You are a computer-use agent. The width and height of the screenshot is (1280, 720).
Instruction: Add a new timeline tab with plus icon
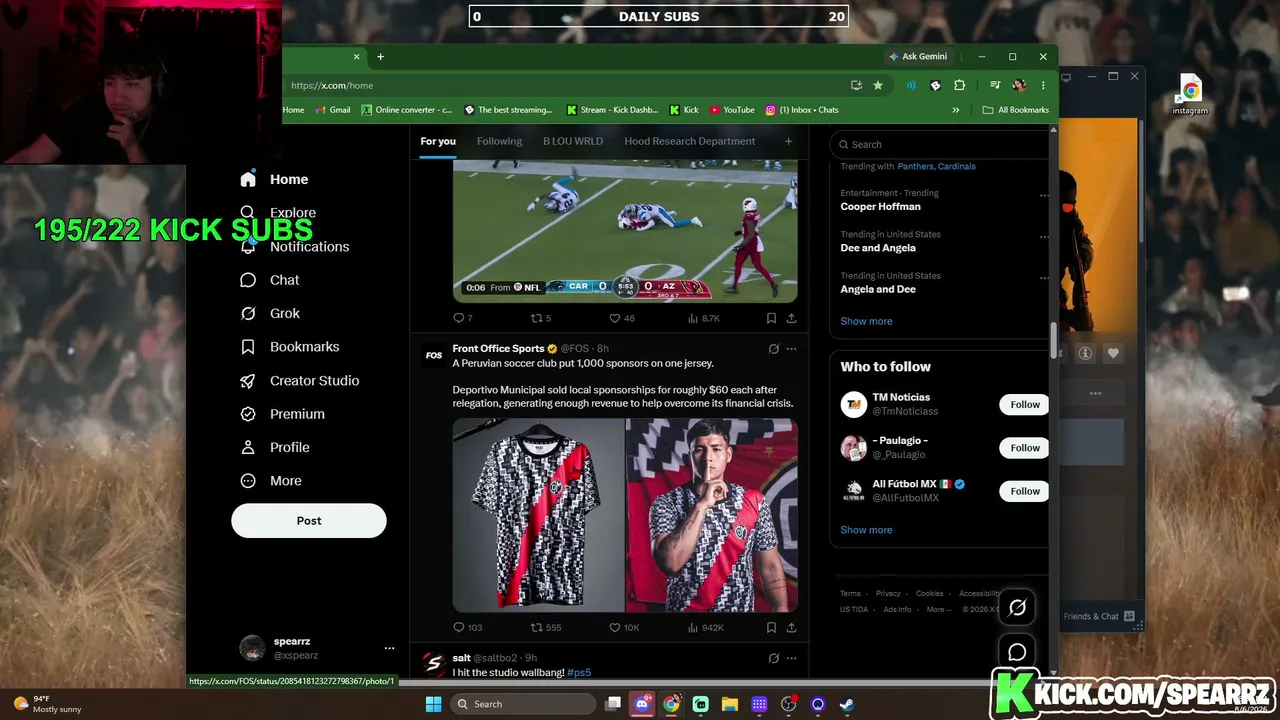[x=788, y=141]
